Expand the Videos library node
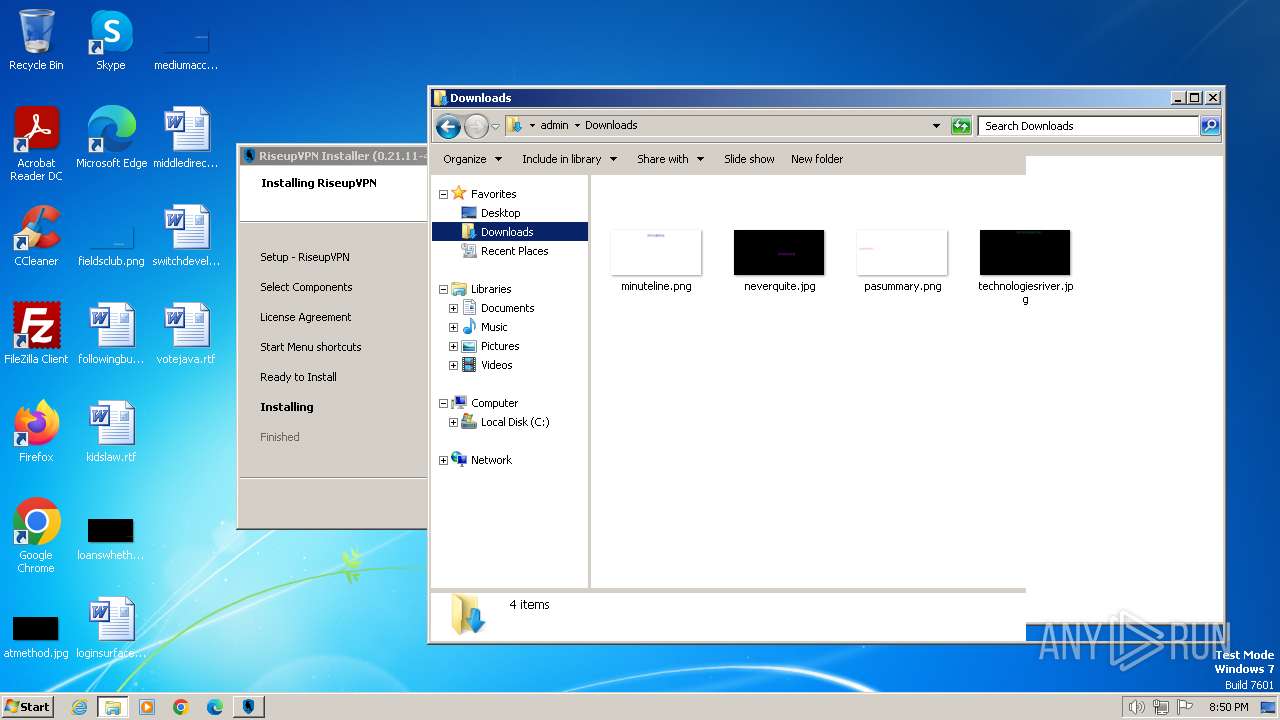Screen dimensions: 1280x720 (453, 365)
